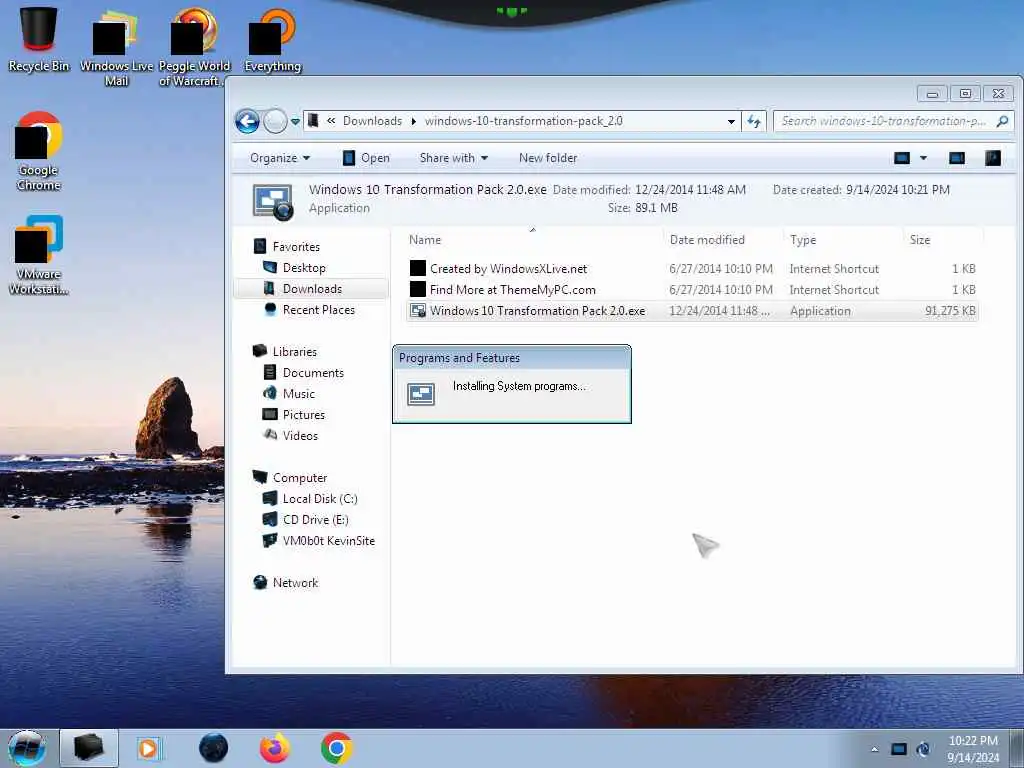This screenshot has width=1024, height=768.
Task: Open Peggle World of Warcraft desktop icon
Action: (194, 46)
